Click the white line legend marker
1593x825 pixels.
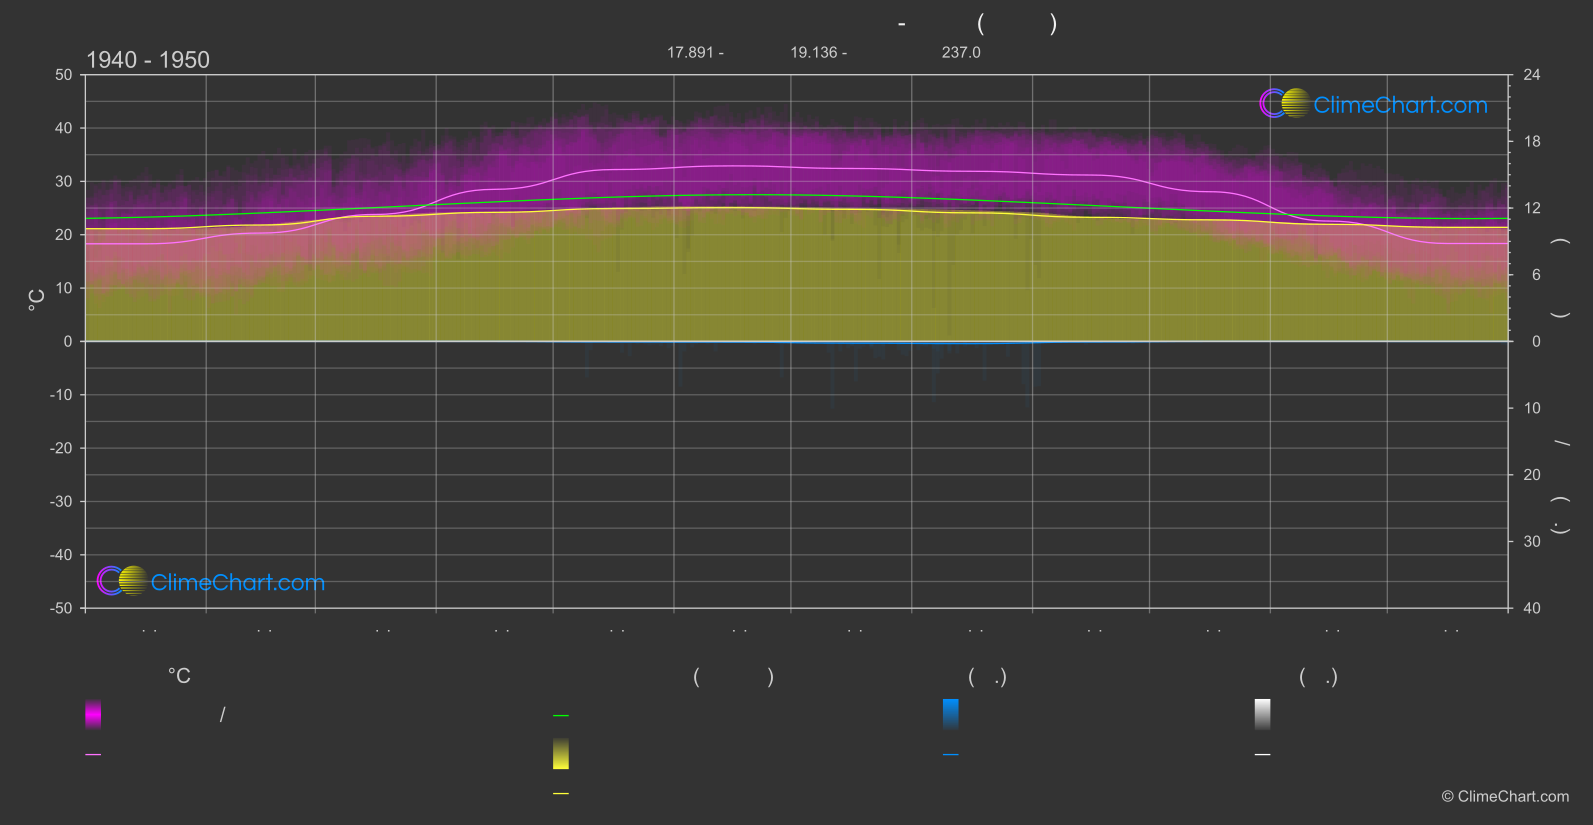click(1263, 755)
